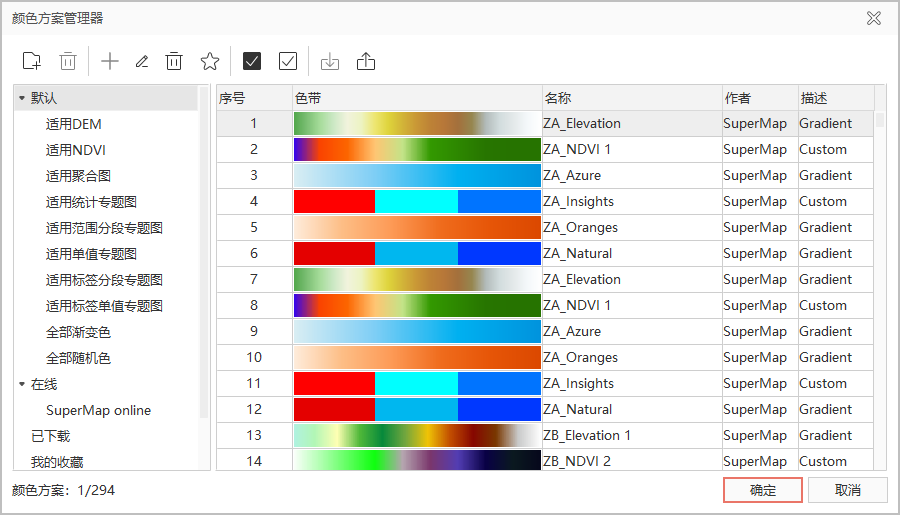
Task: Delete the selected color scheme via the black trash icon
Action: coord(174,61)
